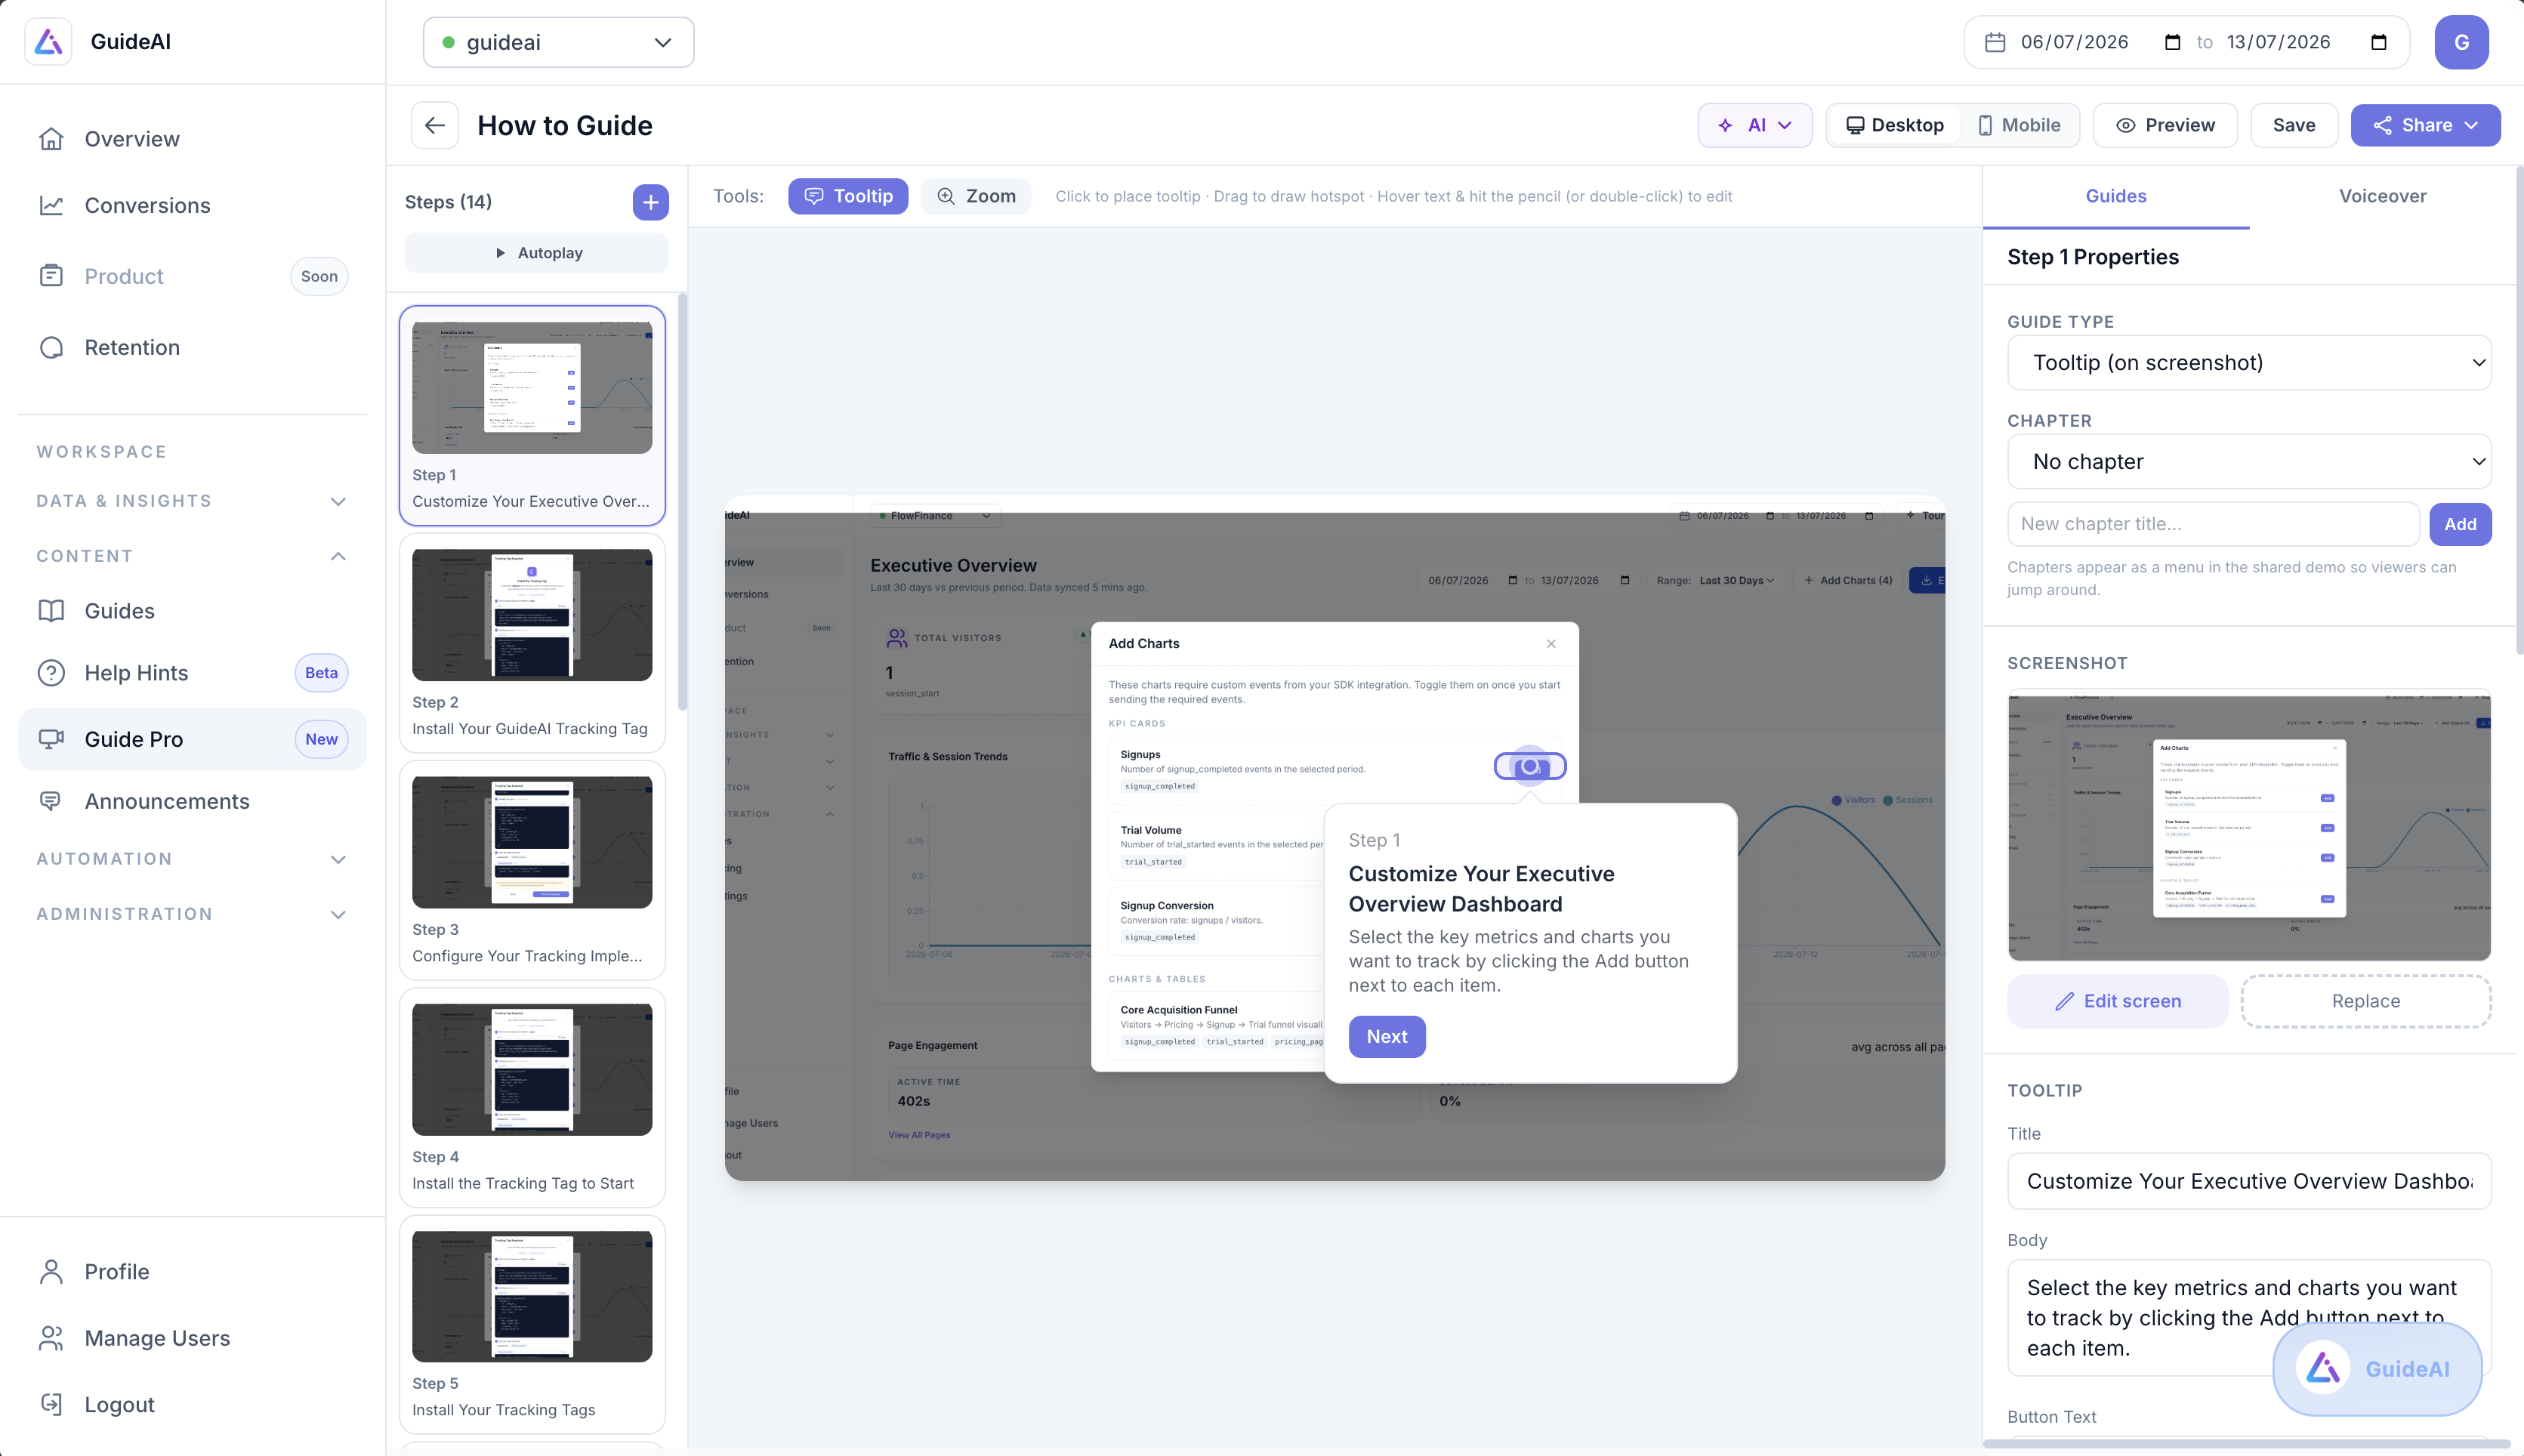This screenshot has width=2524, height=1456.
Task: Open the Guide Type dropdown
Action: pos(2249,362)
